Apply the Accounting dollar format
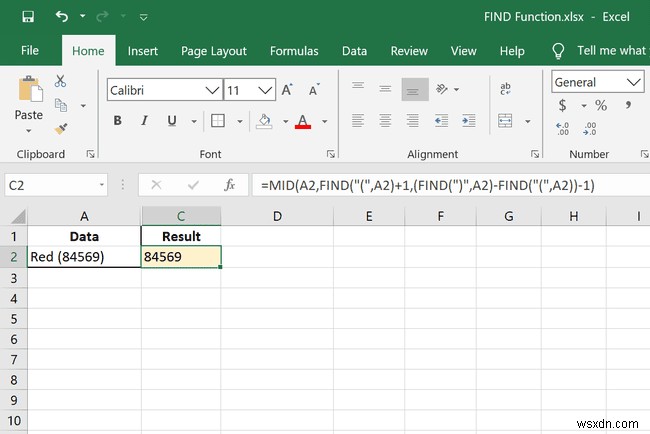 click(x=563, y=105)
